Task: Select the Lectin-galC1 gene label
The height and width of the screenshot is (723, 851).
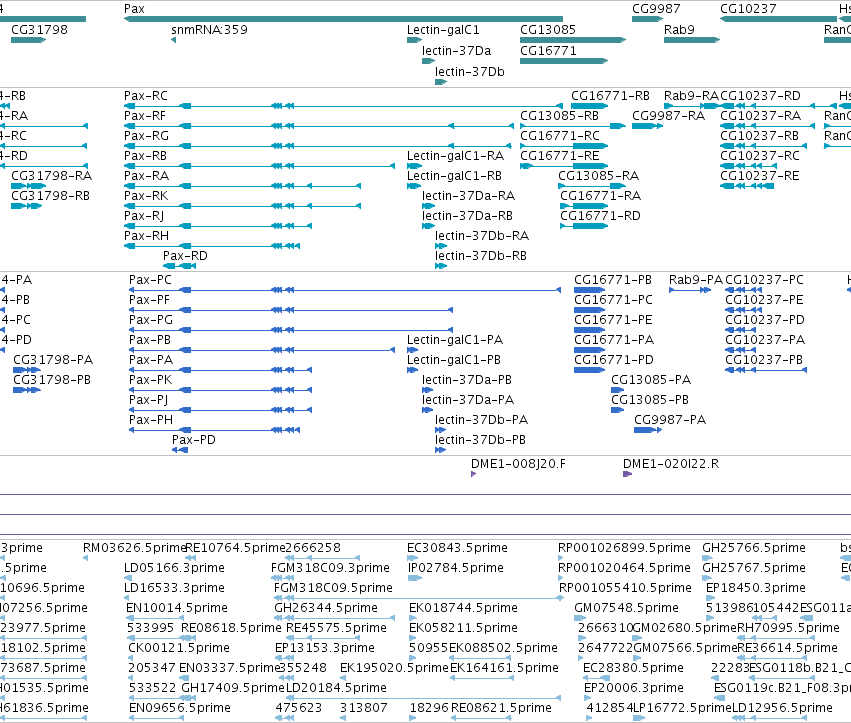Action: point(443,30)
